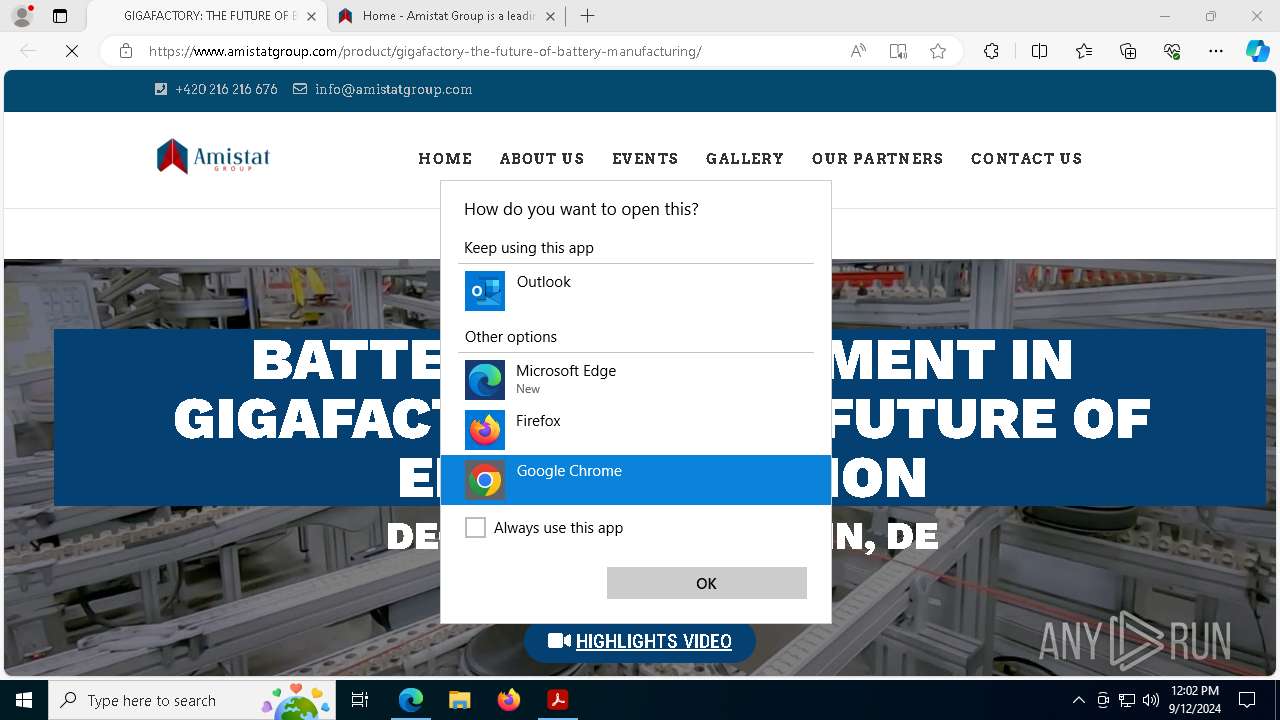Open Edge Settings and more menu
1280x720 pixels.
[1216, 51]
